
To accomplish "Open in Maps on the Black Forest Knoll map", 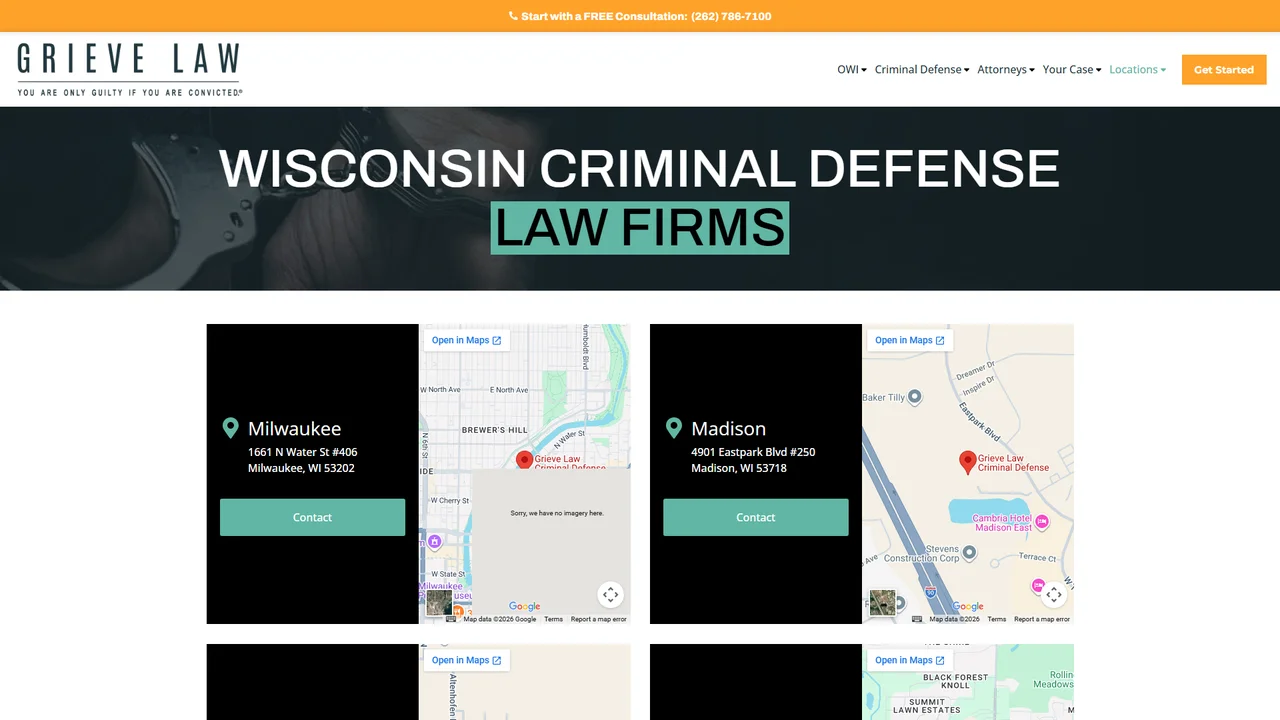I will point(910,660).
